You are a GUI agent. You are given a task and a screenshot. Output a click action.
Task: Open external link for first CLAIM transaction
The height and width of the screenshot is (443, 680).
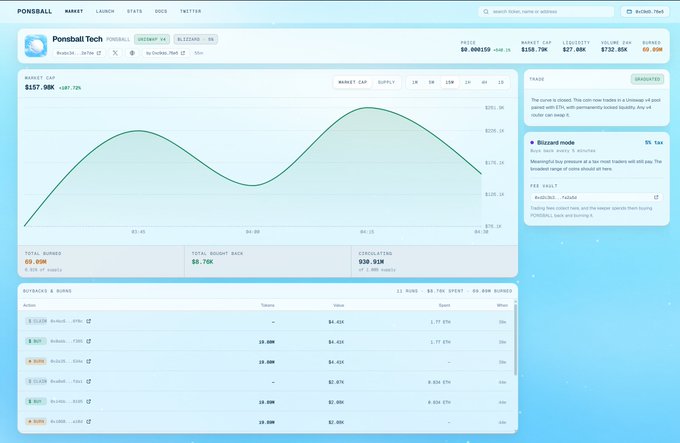coord(88,321)
